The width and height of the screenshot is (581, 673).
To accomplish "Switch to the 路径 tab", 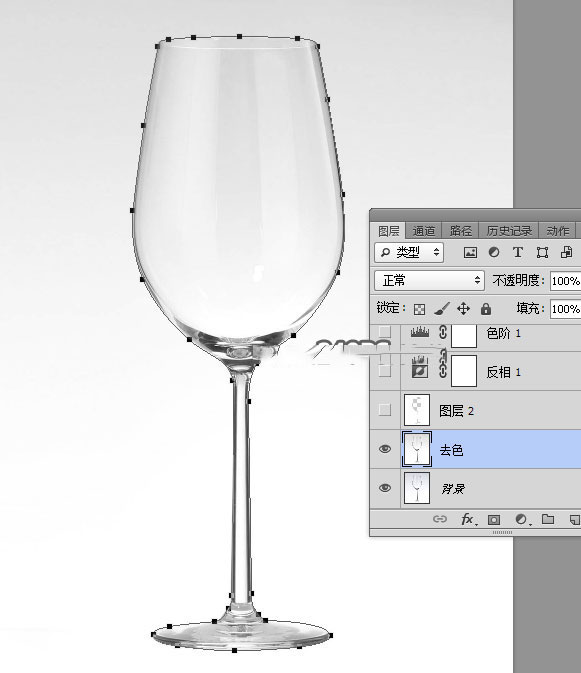I will pyautogui.click(x=461, y=231).
